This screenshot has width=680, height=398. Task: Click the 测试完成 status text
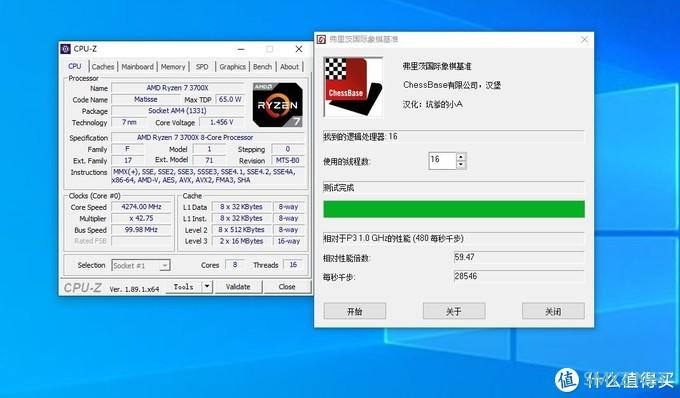(339, 188)
